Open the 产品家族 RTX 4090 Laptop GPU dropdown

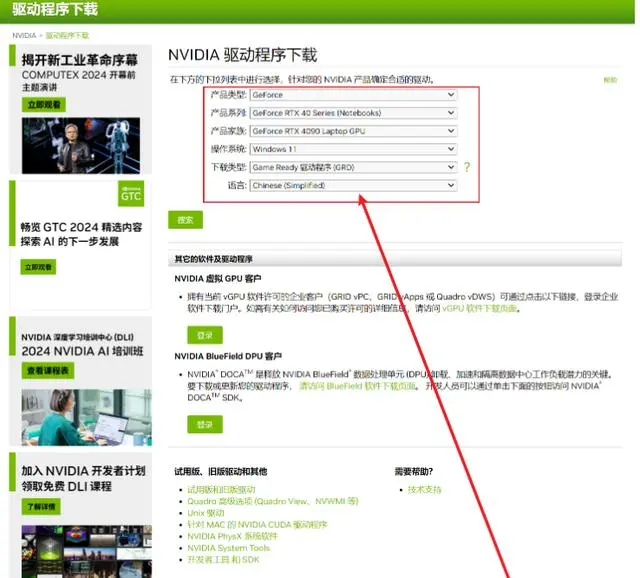(353, 131)
